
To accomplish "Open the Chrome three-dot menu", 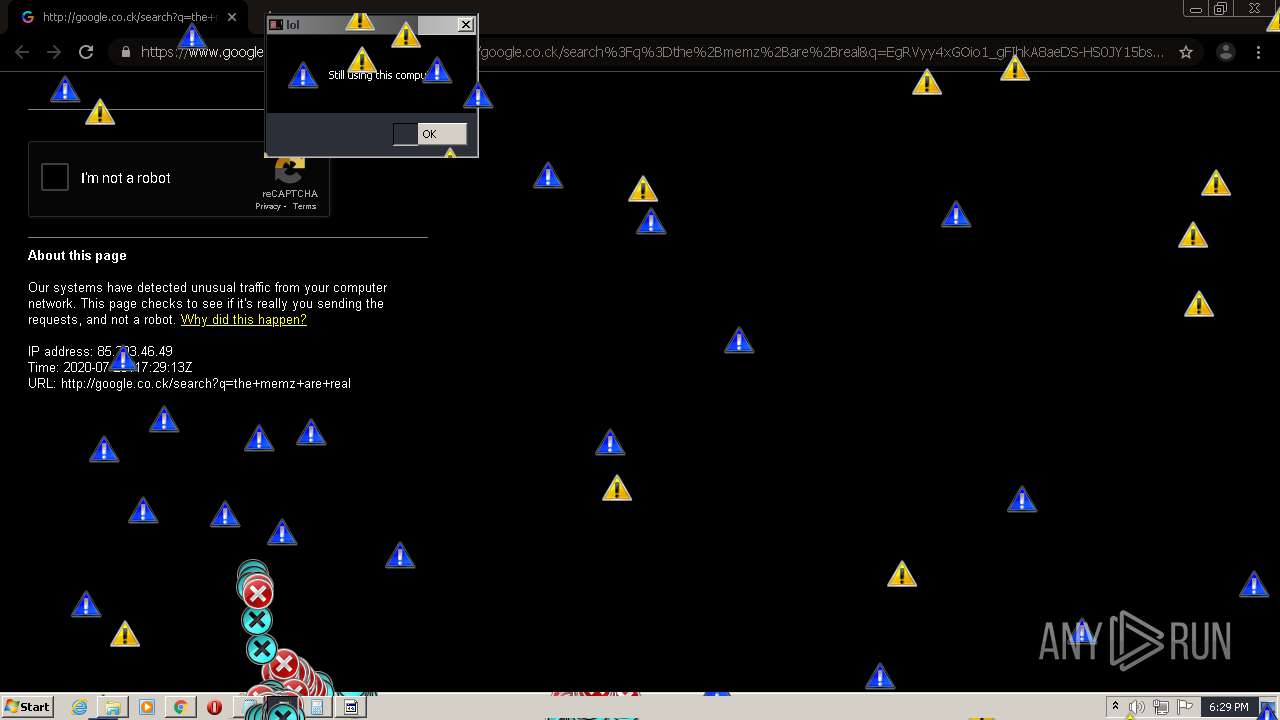I will coord(1259,52).
